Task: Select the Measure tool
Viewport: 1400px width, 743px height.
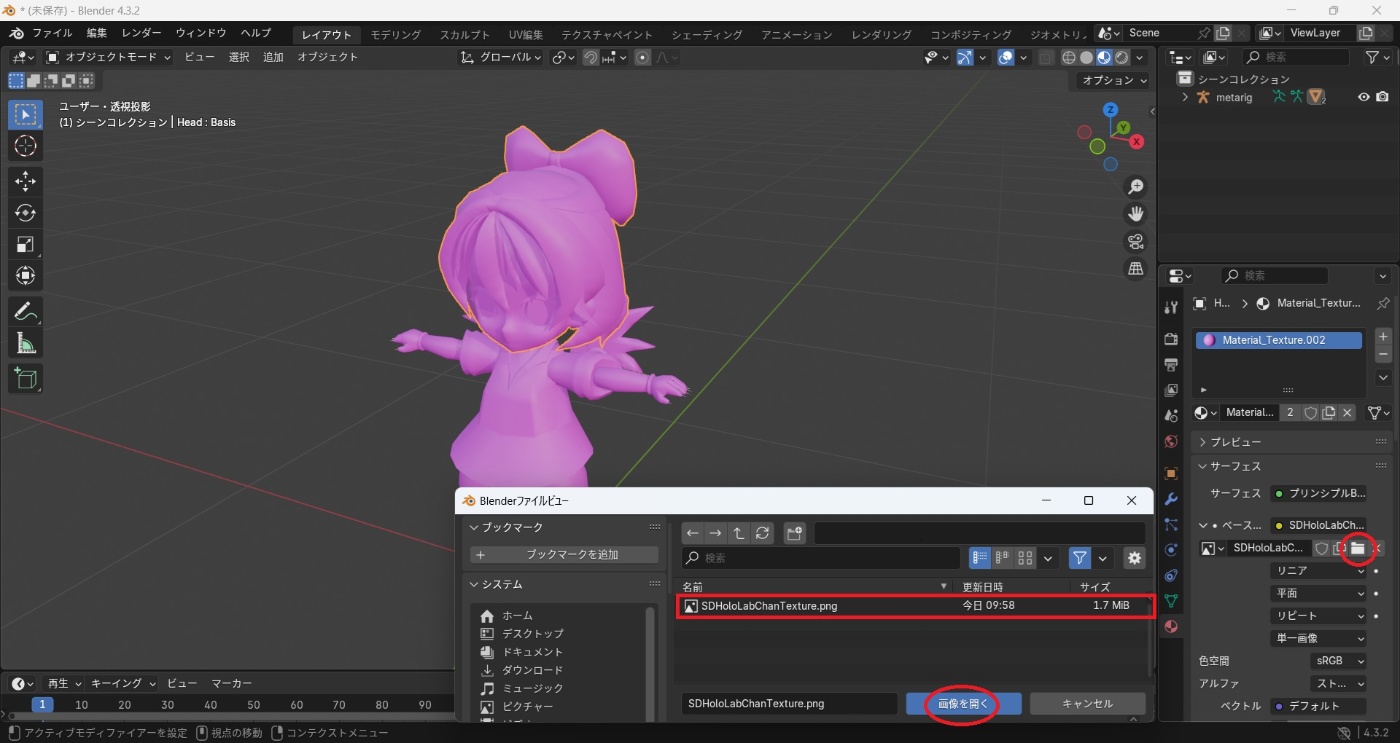Action: pyautogui.click(x=26, y=344)
